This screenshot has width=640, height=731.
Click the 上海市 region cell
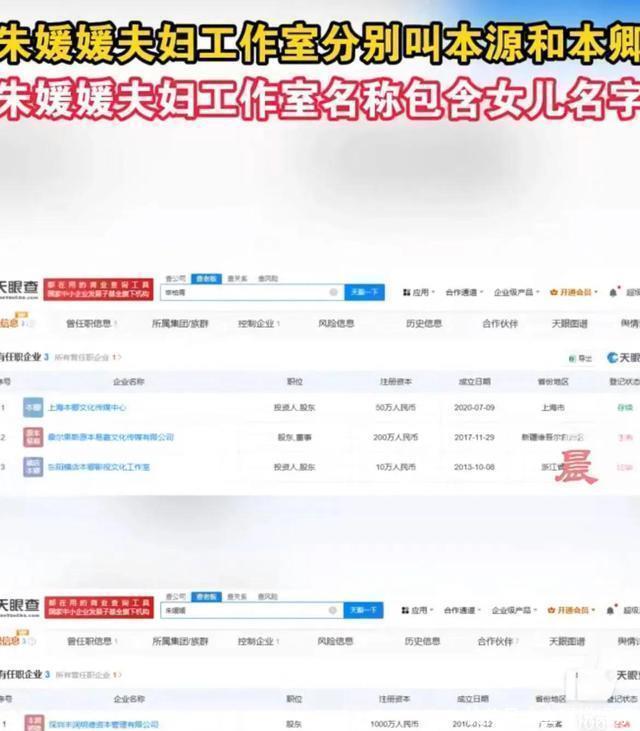pos(553,407)
